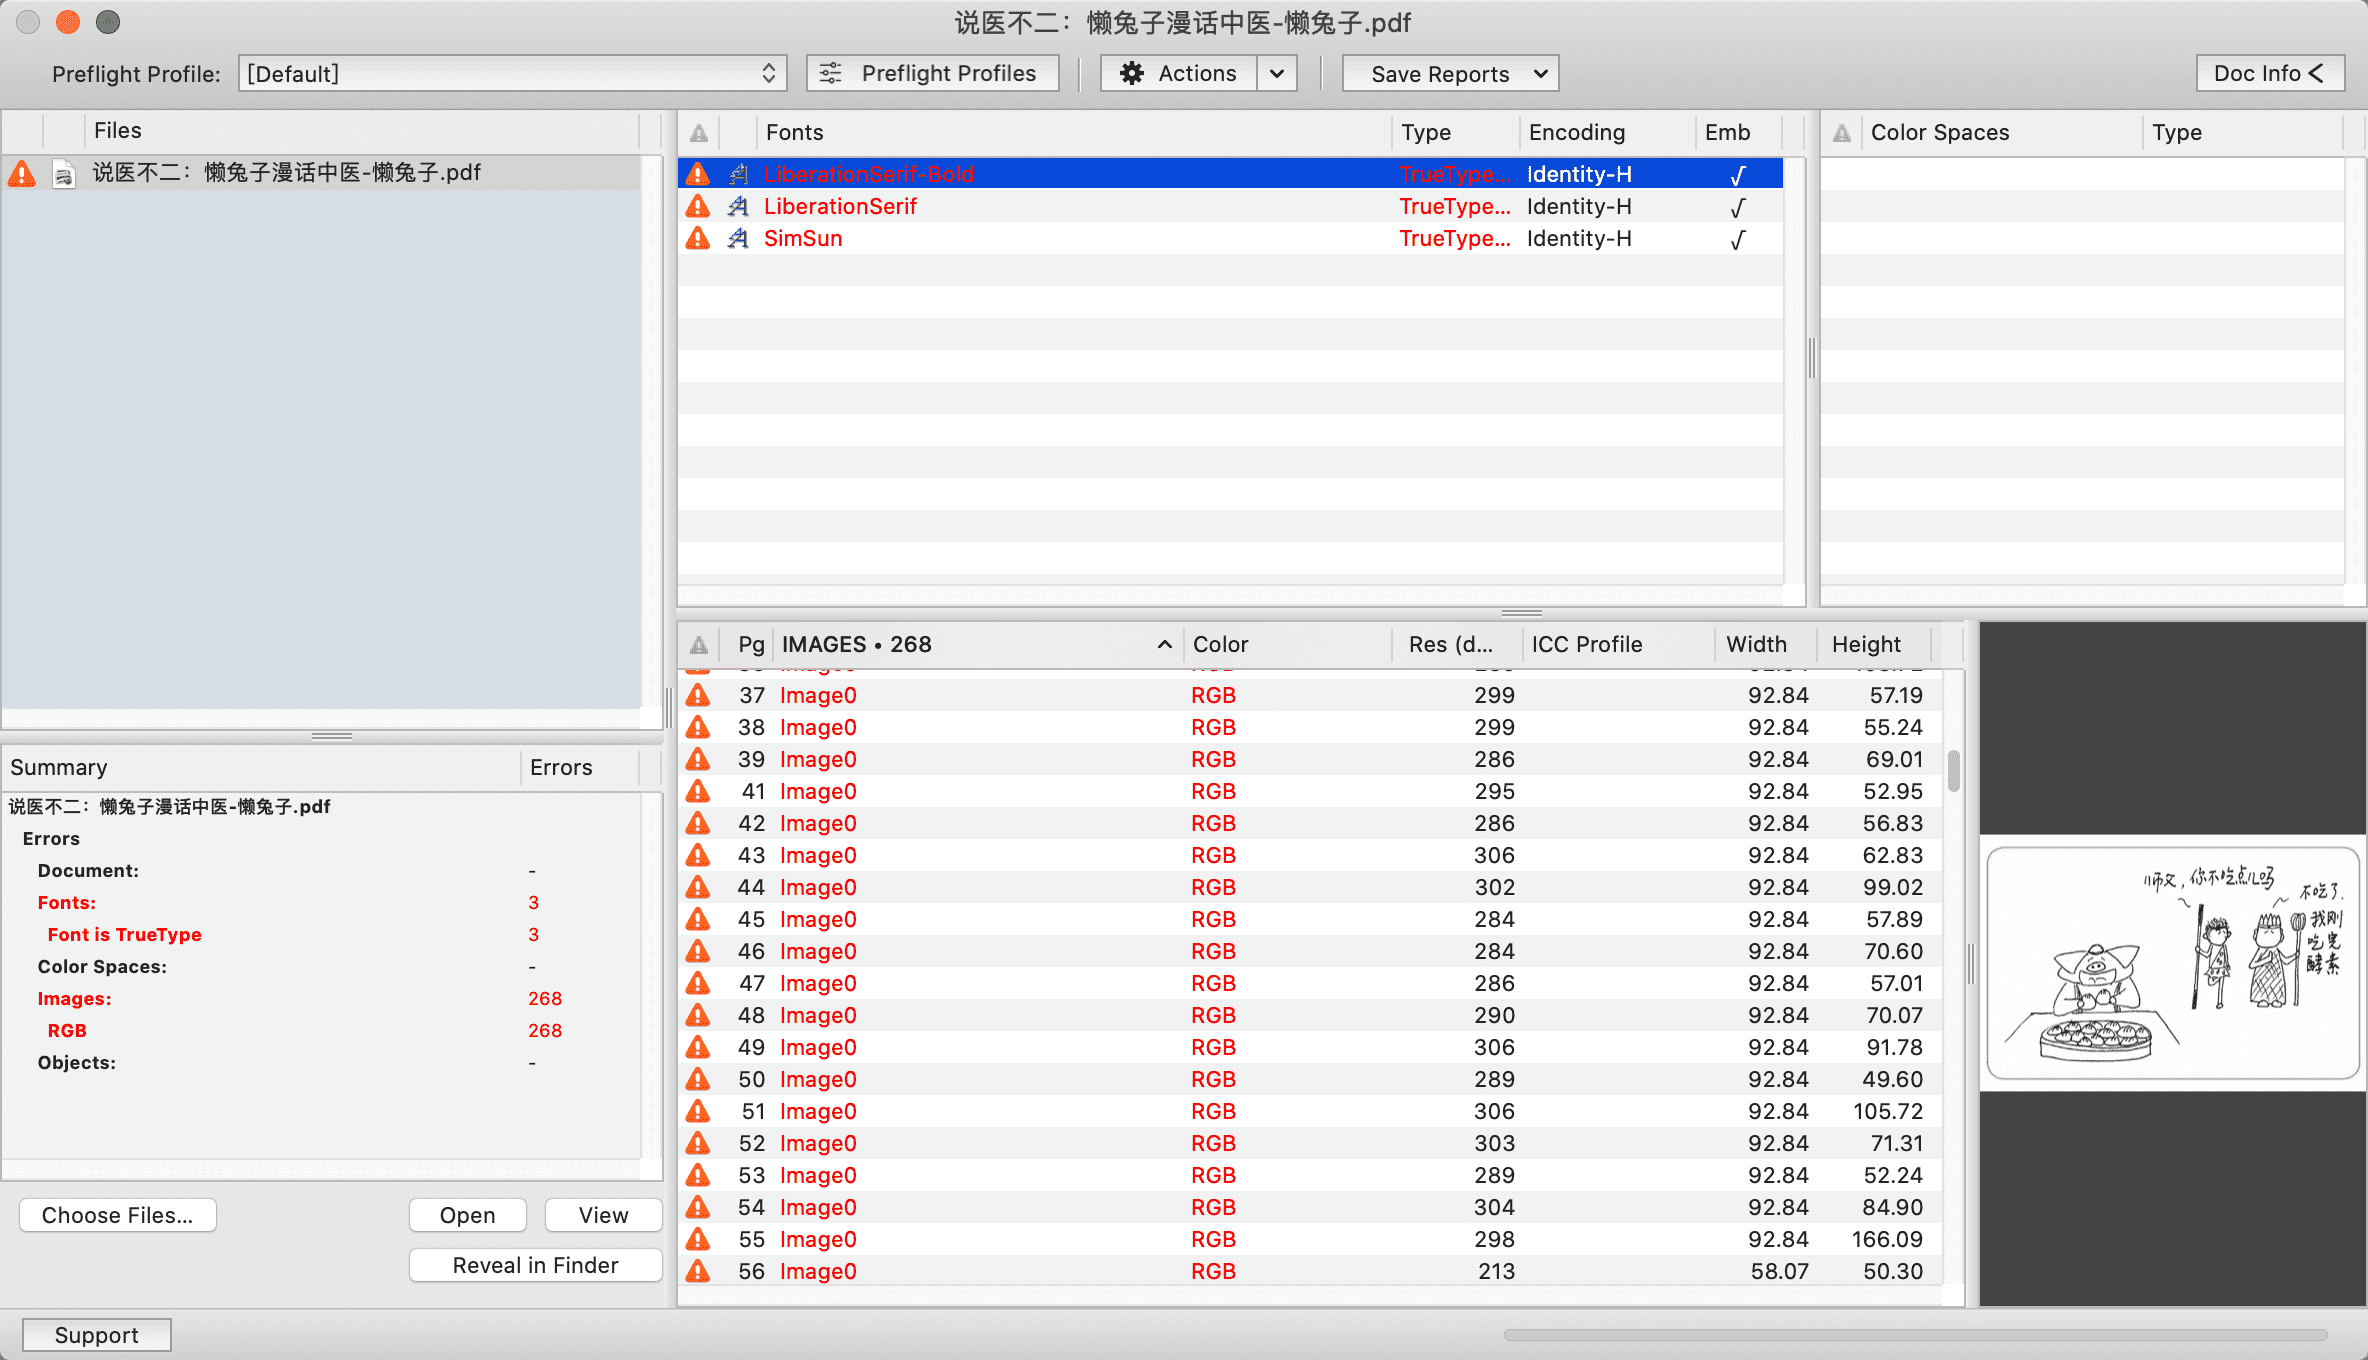This screenshot has height=1360, width=2368.
Task: Click the Fonts table warning column header icon
Action: pos(699,133)
